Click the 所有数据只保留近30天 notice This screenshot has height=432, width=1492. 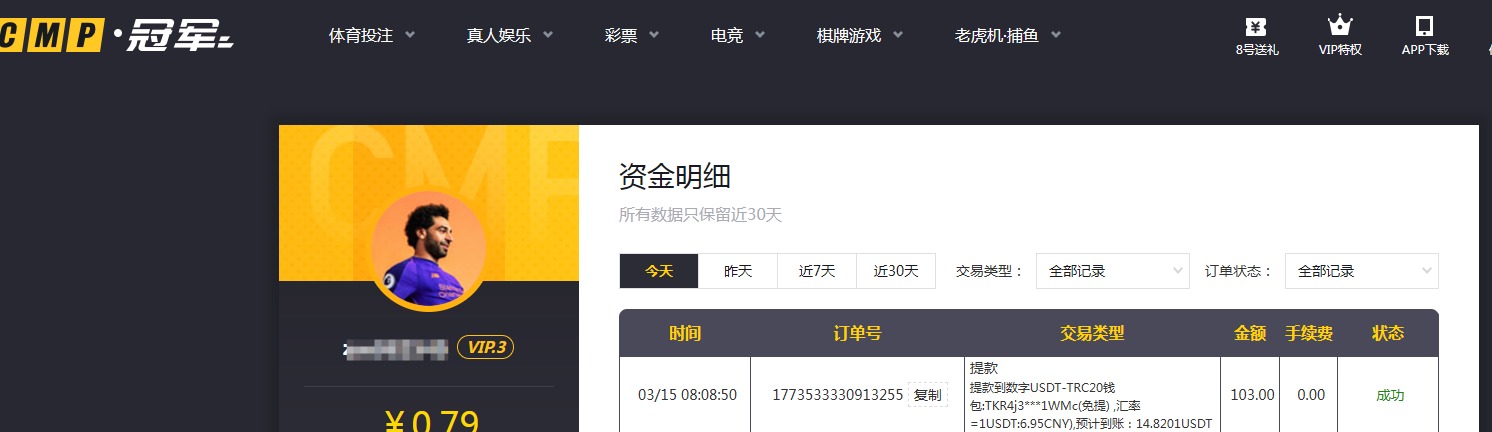(700, 214)
